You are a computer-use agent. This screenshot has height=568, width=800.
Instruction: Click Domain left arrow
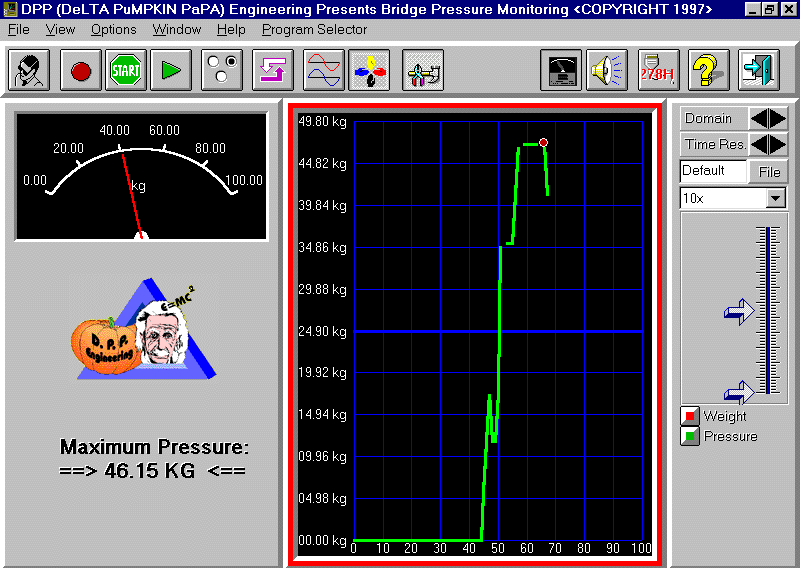click(x=759, y=118)
